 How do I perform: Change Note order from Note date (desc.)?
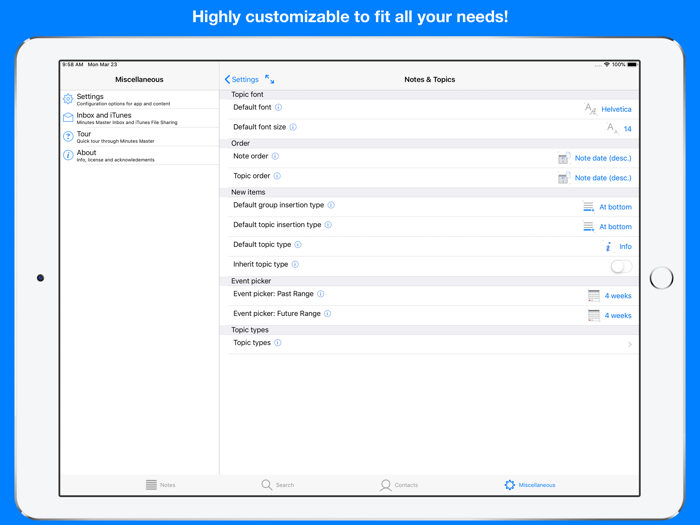tap(602, 158)
